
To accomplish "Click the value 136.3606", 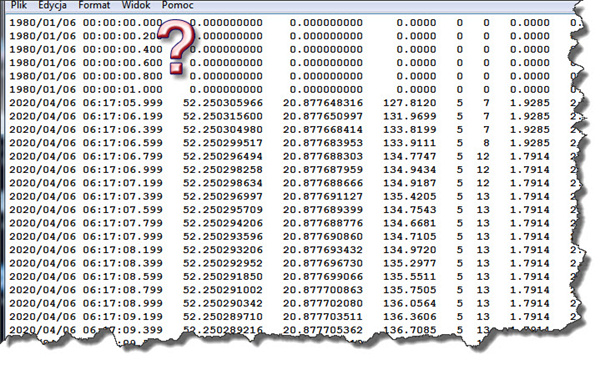I will pos(410,317).
